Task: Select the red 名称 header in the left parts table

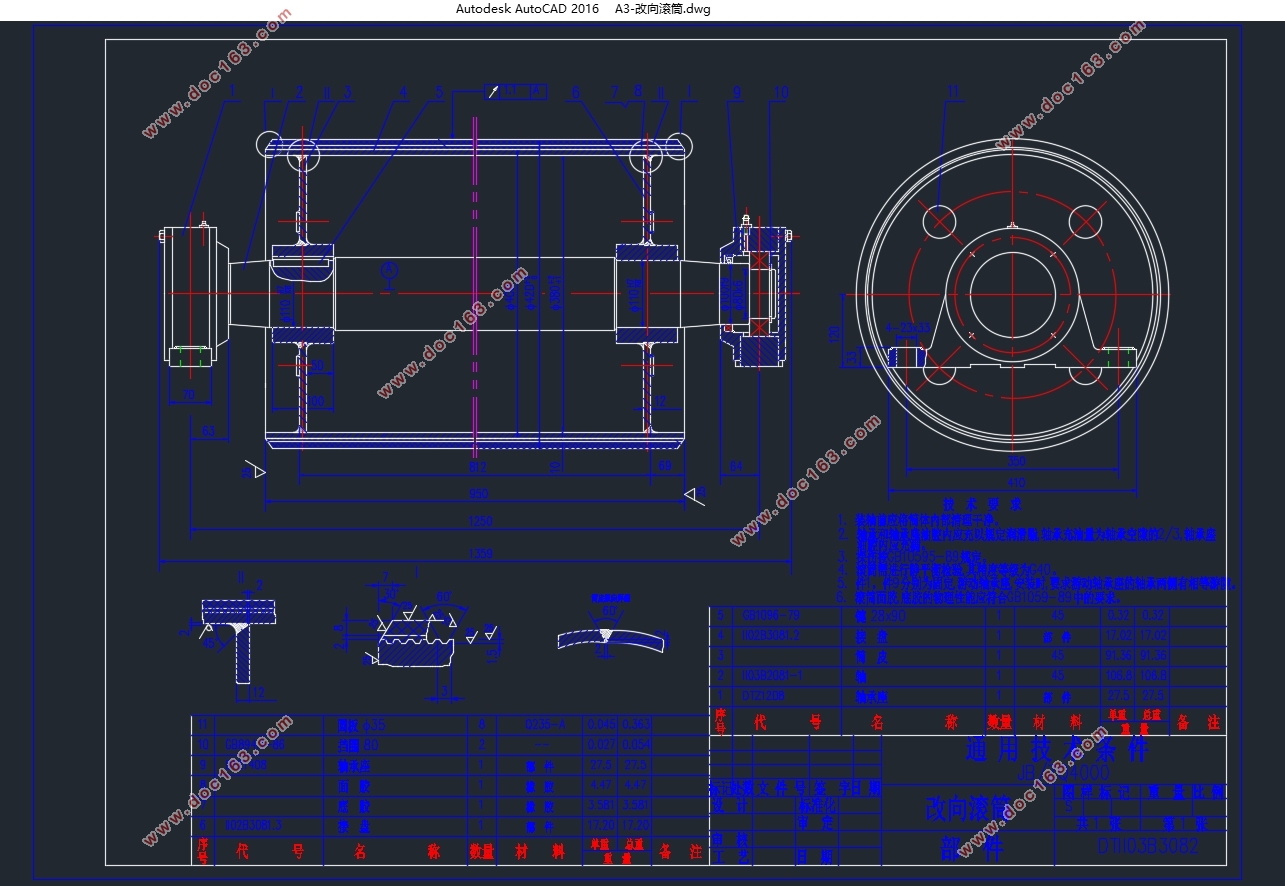Action: pos(397,852)
